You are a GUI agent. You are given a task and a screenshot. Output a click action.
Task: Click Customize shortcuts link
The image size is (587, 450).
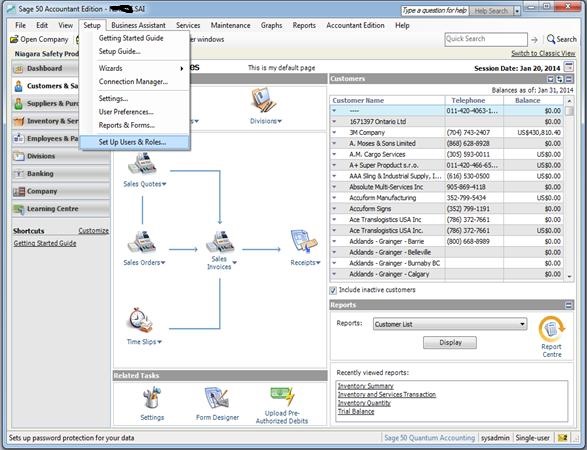coord(94,231)
